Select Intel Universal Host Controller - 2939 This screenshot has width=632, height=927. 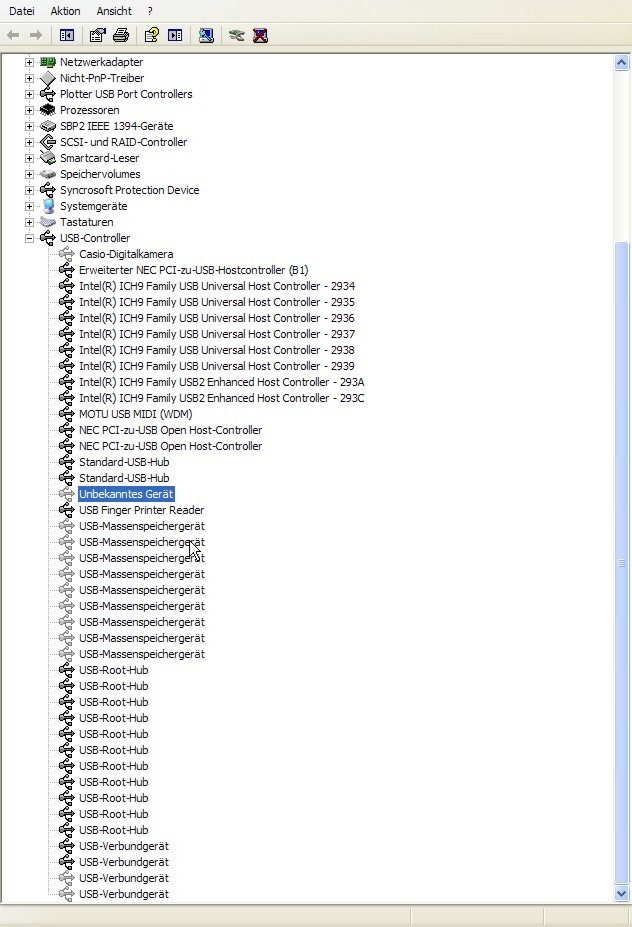(217, 366)
